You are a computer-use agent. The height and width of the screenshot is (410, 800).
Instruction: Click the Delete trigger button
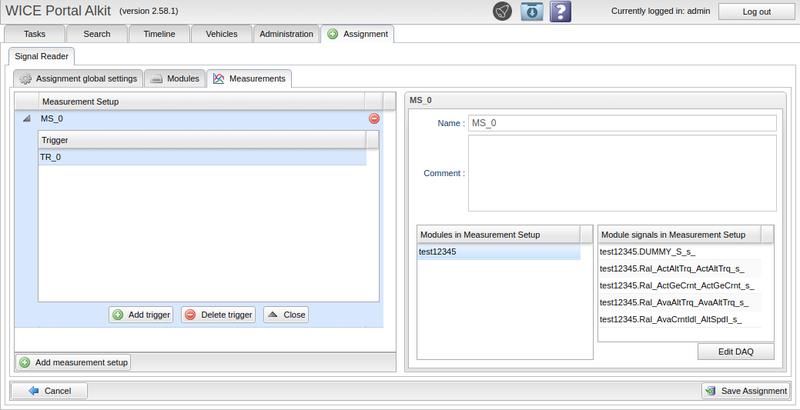point(218,314)
